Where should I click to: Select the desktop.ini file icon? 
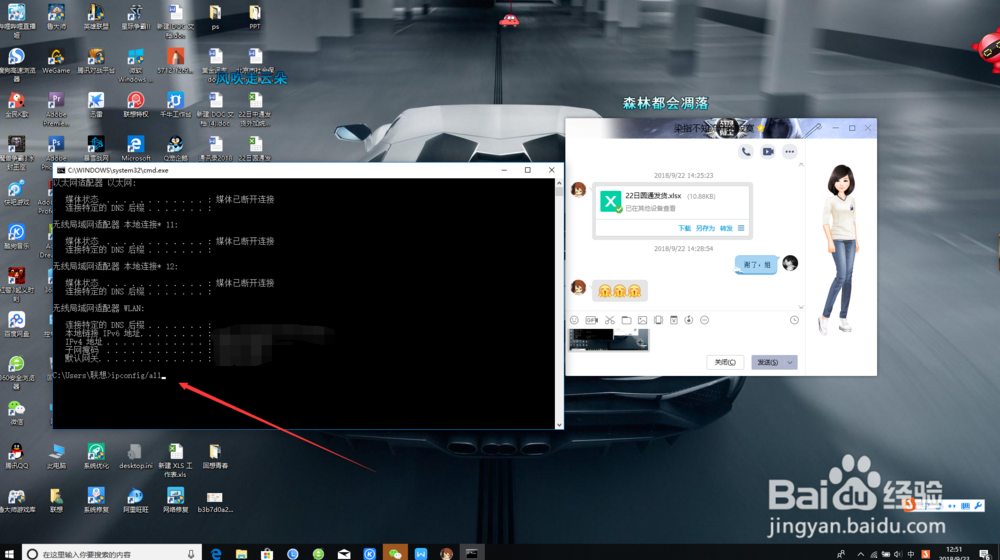[135, 456]
